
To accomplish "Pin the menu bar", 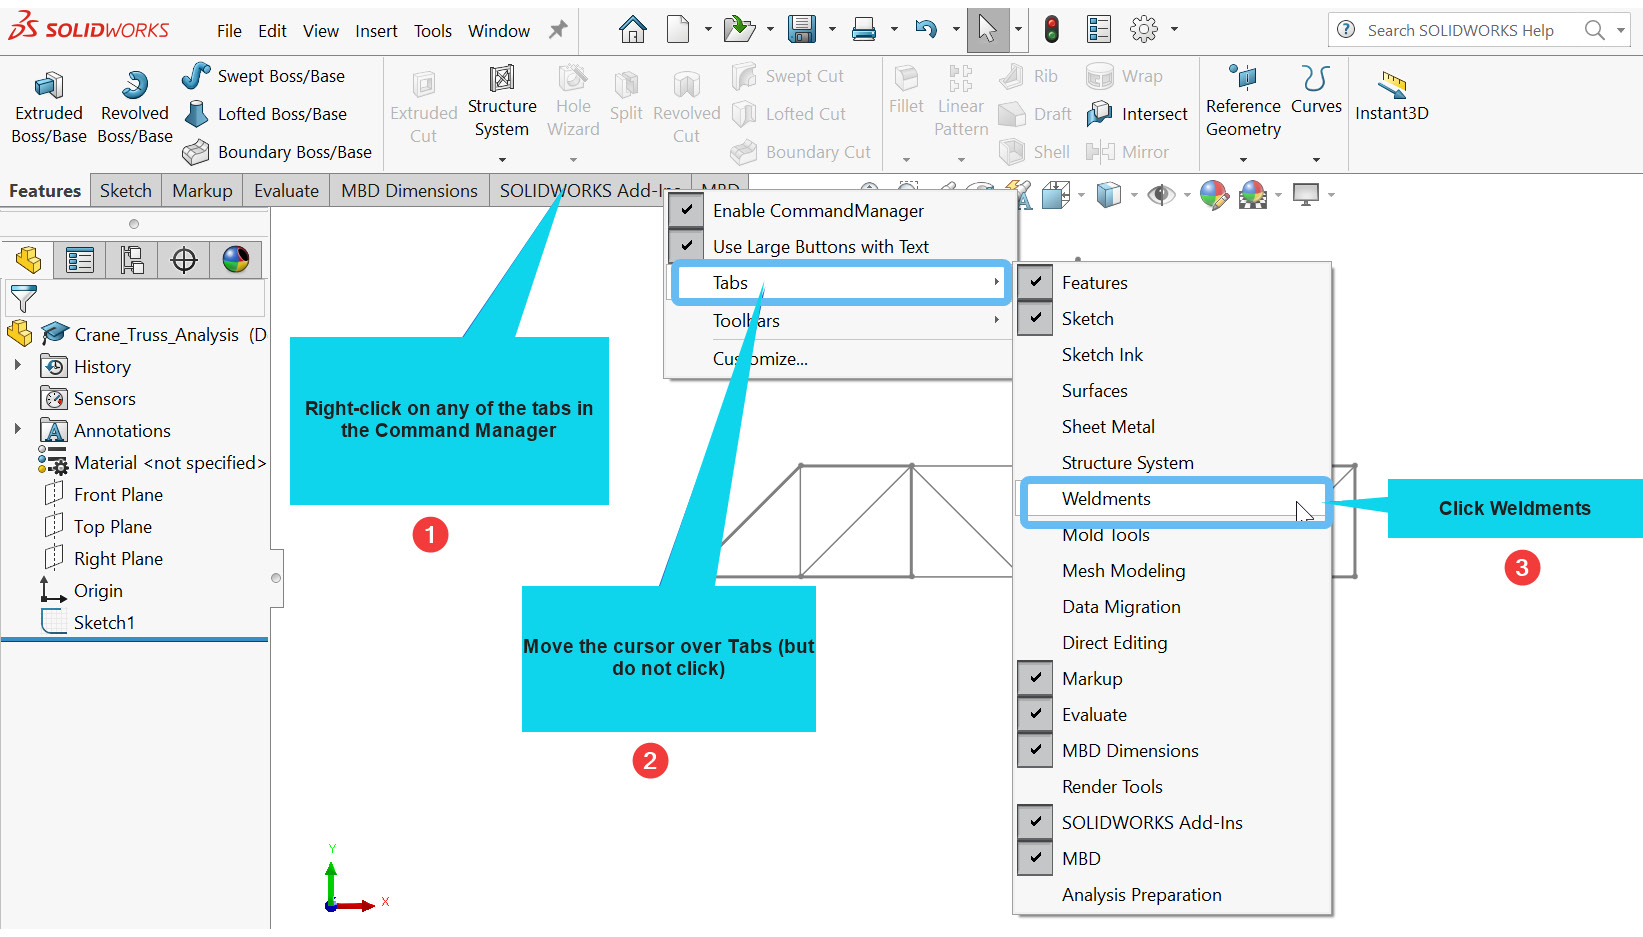I will pos(558,30).
